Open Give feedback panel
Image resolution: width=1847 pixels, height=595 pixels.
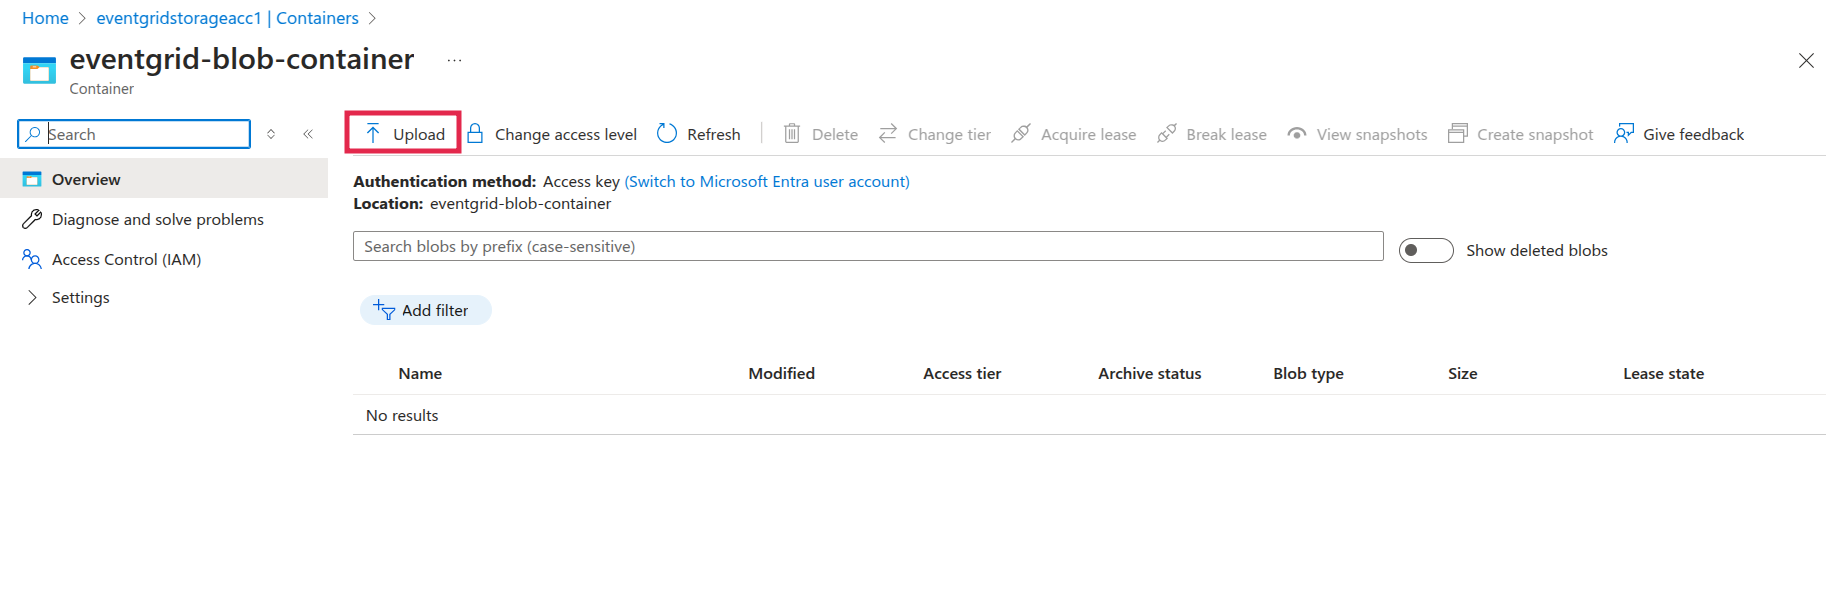click(1679, 134)
